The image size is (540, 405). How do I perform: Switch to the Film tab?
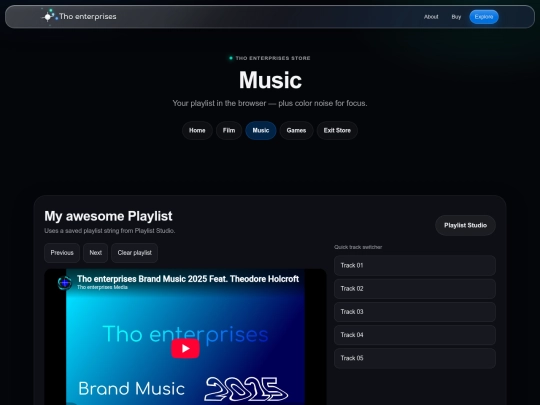point(229,131)
